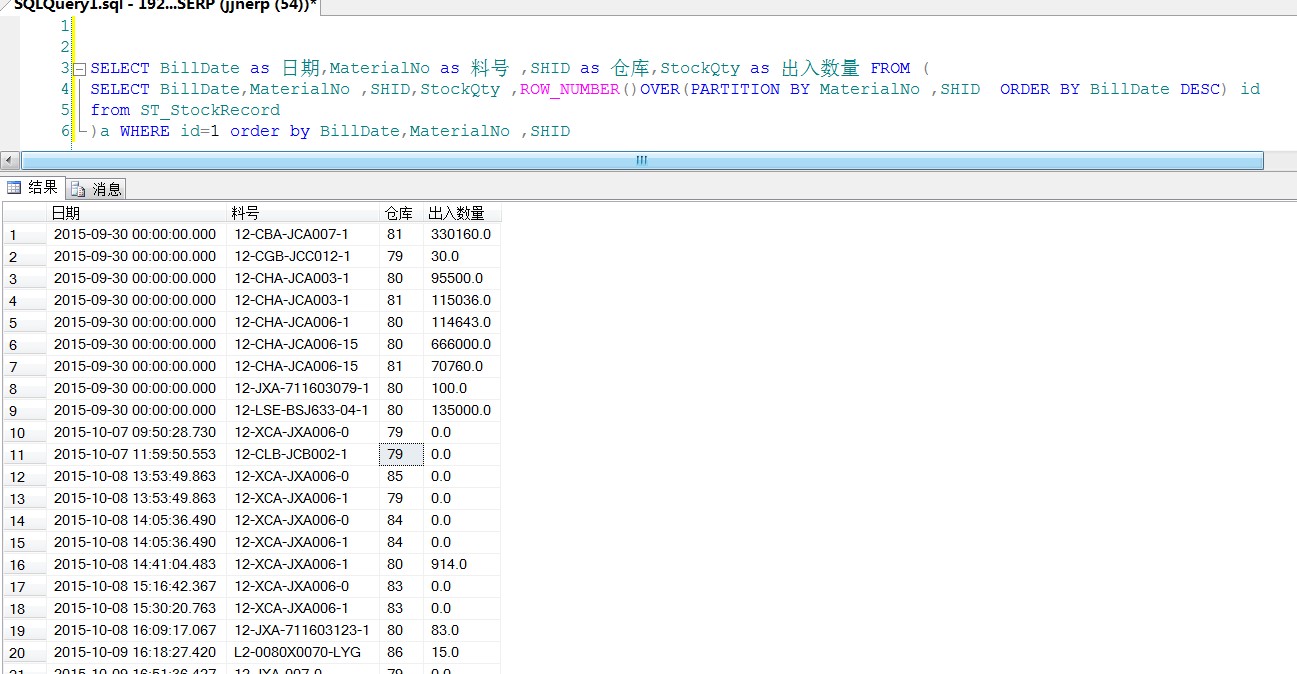The image size is (1297, 674).
Task: Click cell 12-CBA-JCA007-1
Action: [x=304, y=234]
